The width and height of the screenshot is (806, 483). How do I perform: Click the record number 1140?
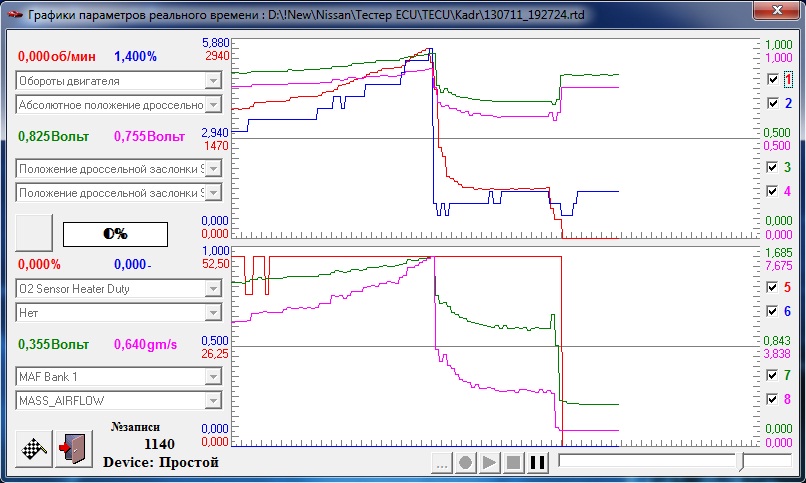[159, 444]
